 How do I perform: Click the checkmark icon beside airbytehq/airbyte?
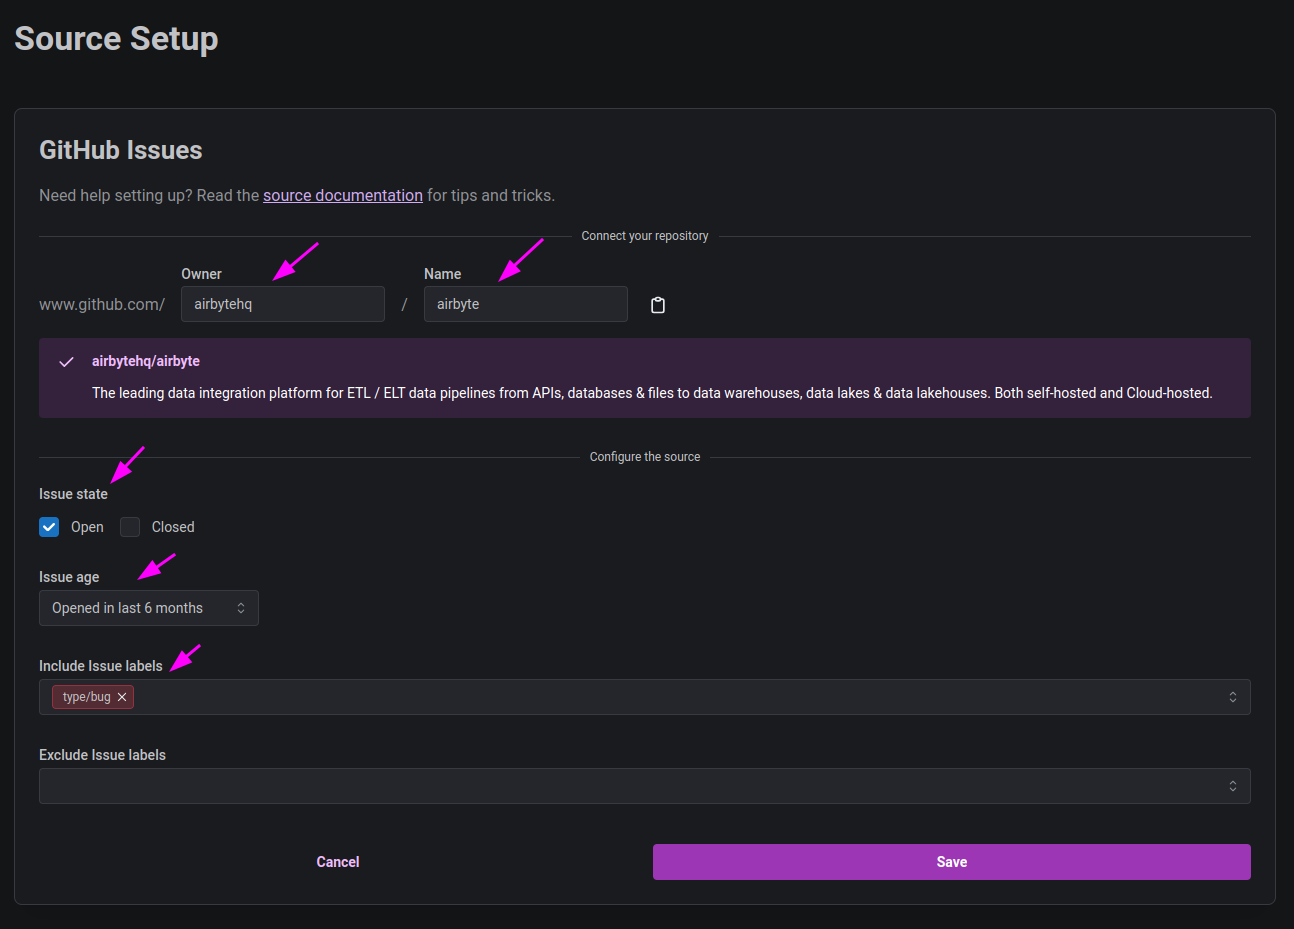coord(66,362)
